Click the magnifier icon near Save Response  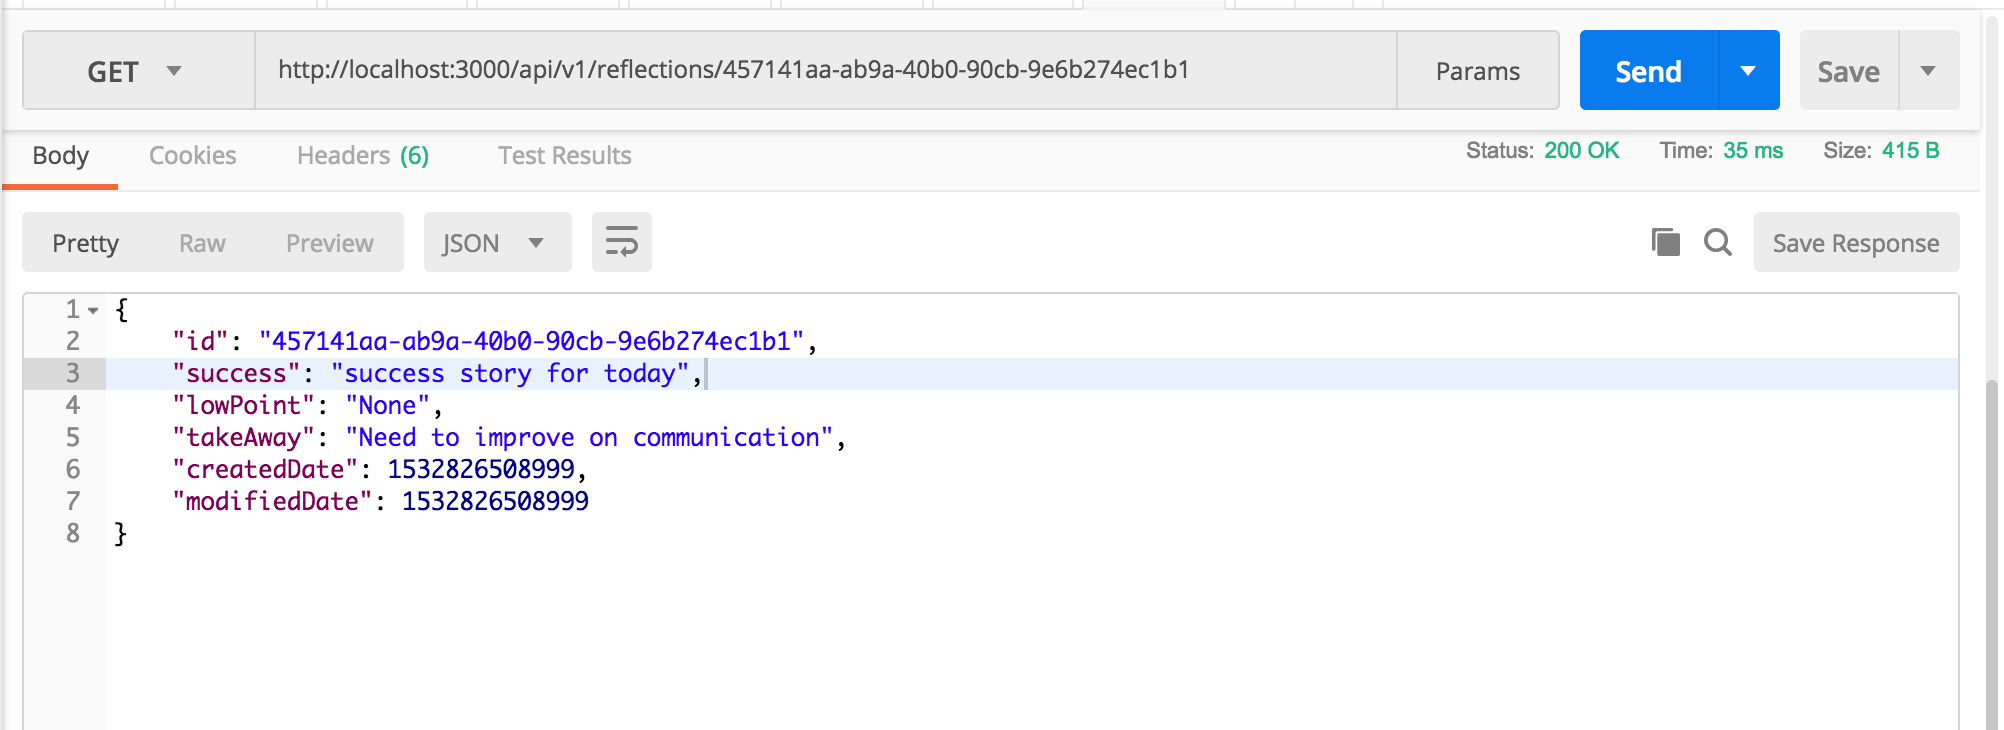click(1718, 242)
